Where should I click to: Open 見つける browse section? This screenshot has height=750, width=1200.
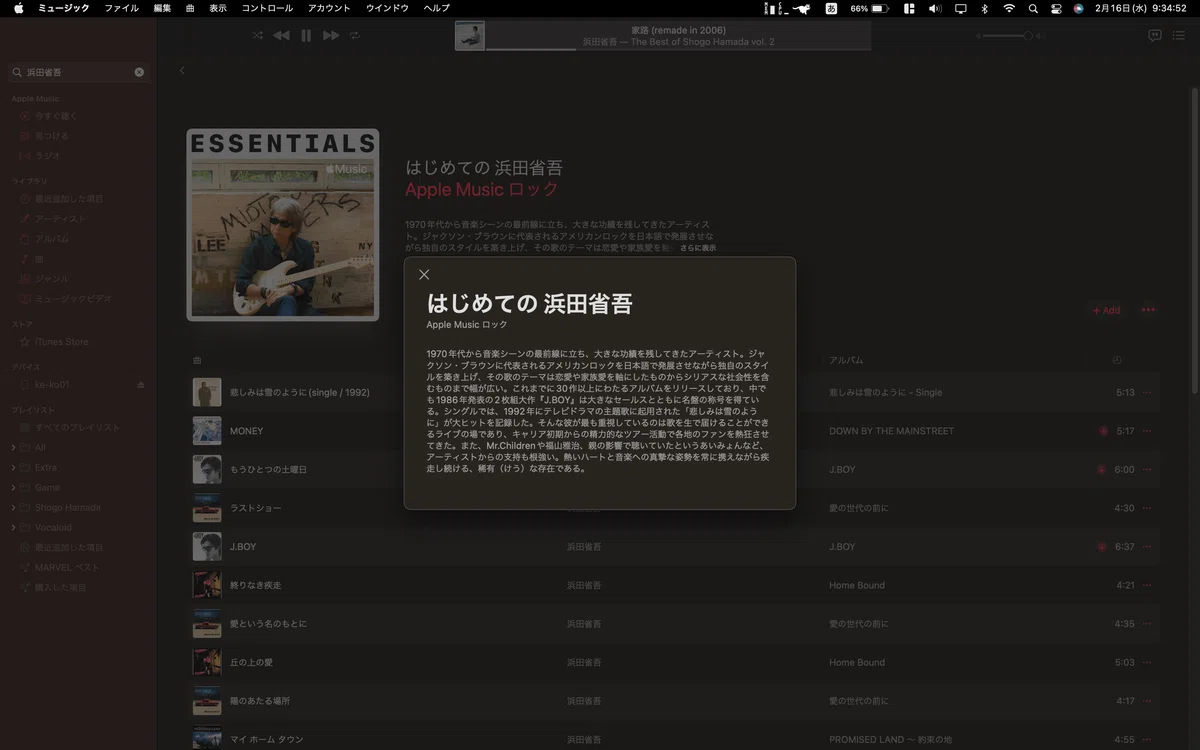pos(52,136)
